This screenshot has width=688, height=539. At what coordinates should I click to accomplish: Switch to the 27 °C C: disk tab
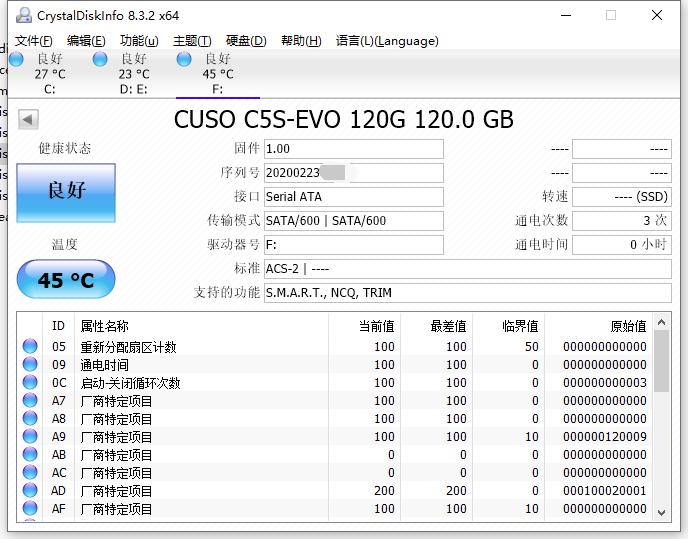pyautogui.click(x=50, y=73)
